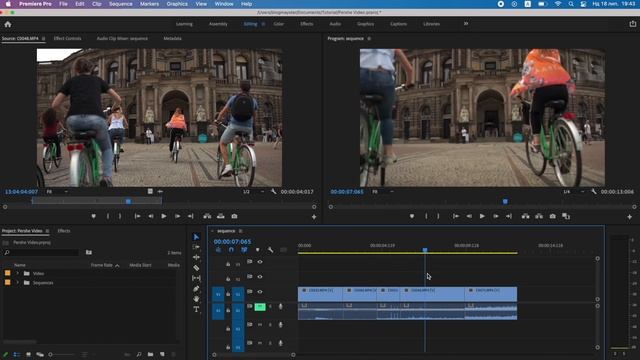Toggle Snap in timeline magnet icon

231,250
